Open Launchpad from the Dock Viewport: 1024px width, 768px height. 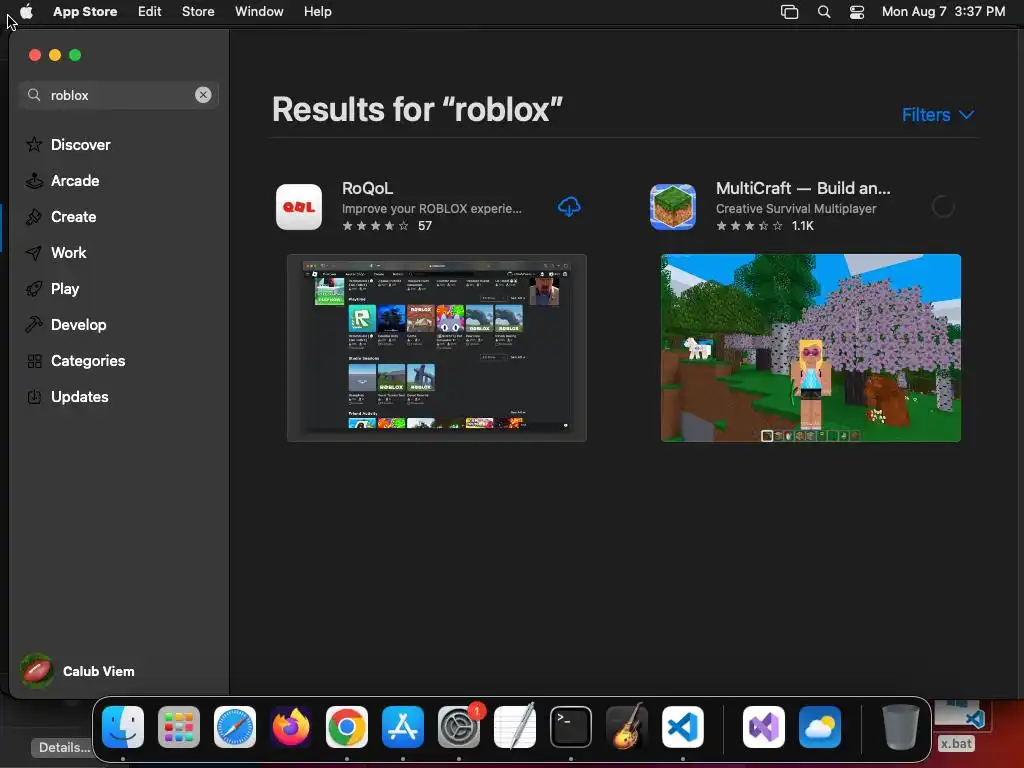pos(179,727)
